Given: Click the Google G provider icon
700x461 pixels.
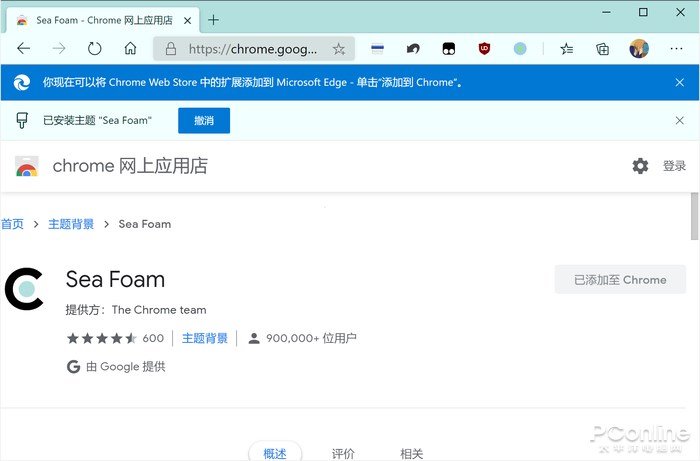Looking at the screenshot, I should pyautogui.click(x=73, y=366).
